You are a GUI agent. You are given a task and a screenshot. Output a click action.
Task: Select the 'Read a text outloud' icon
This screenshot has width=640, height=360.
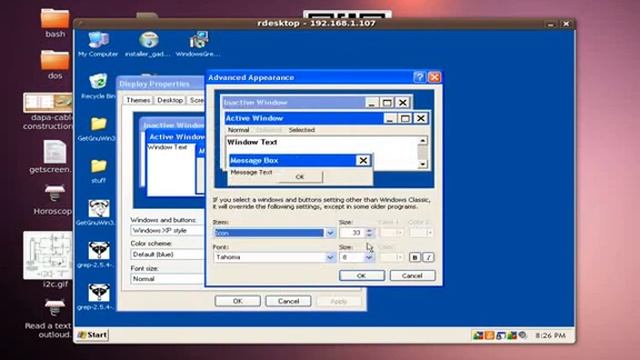click(x=55, y=308)
